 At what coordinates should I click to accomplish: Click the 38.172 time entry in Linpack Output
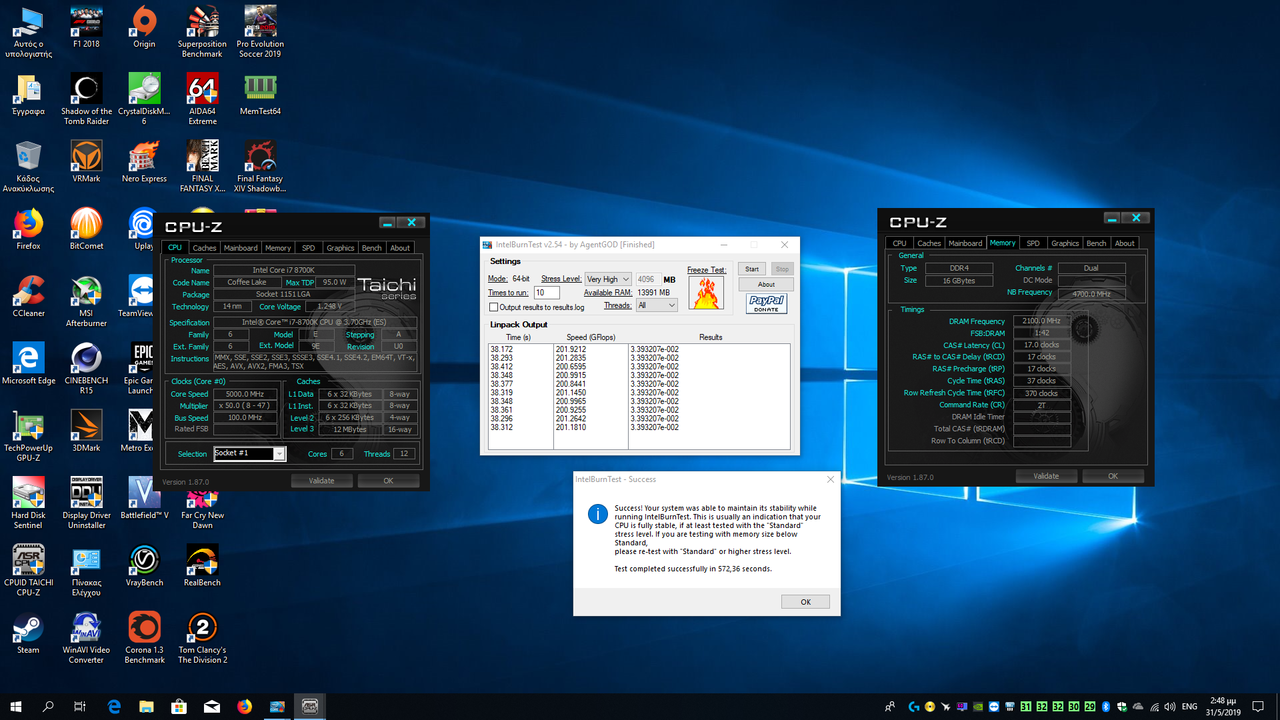pyautogui.click(x=501, y=350)
